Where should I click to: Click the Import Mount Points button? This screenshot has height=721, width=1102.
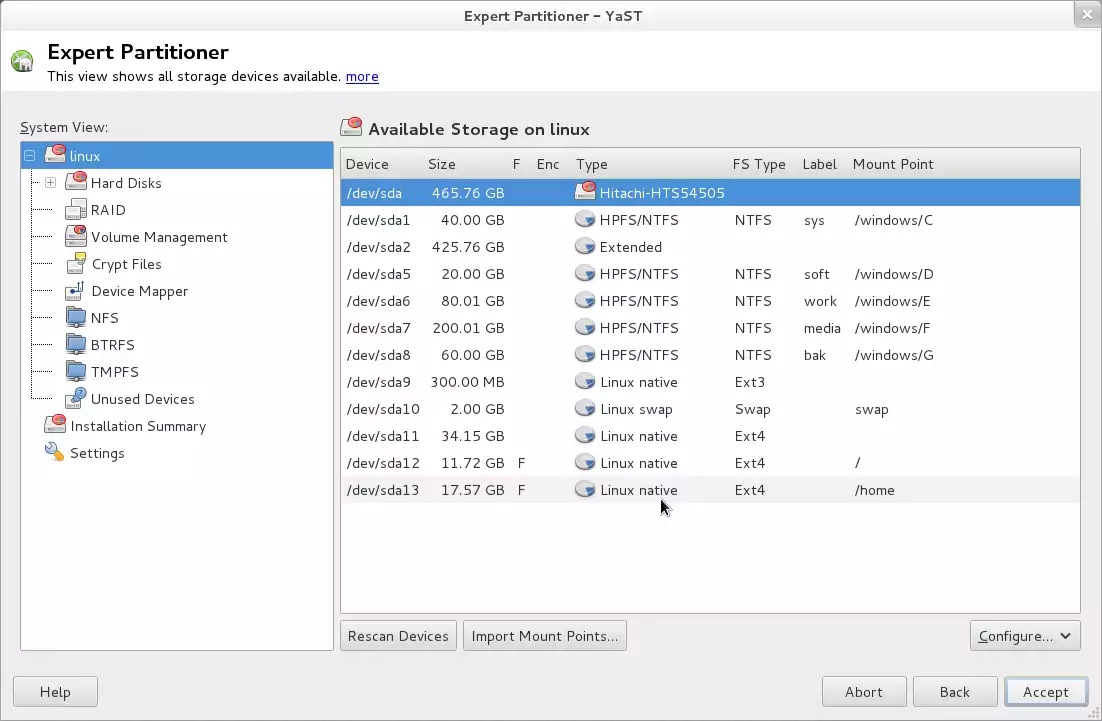[545, 636]
